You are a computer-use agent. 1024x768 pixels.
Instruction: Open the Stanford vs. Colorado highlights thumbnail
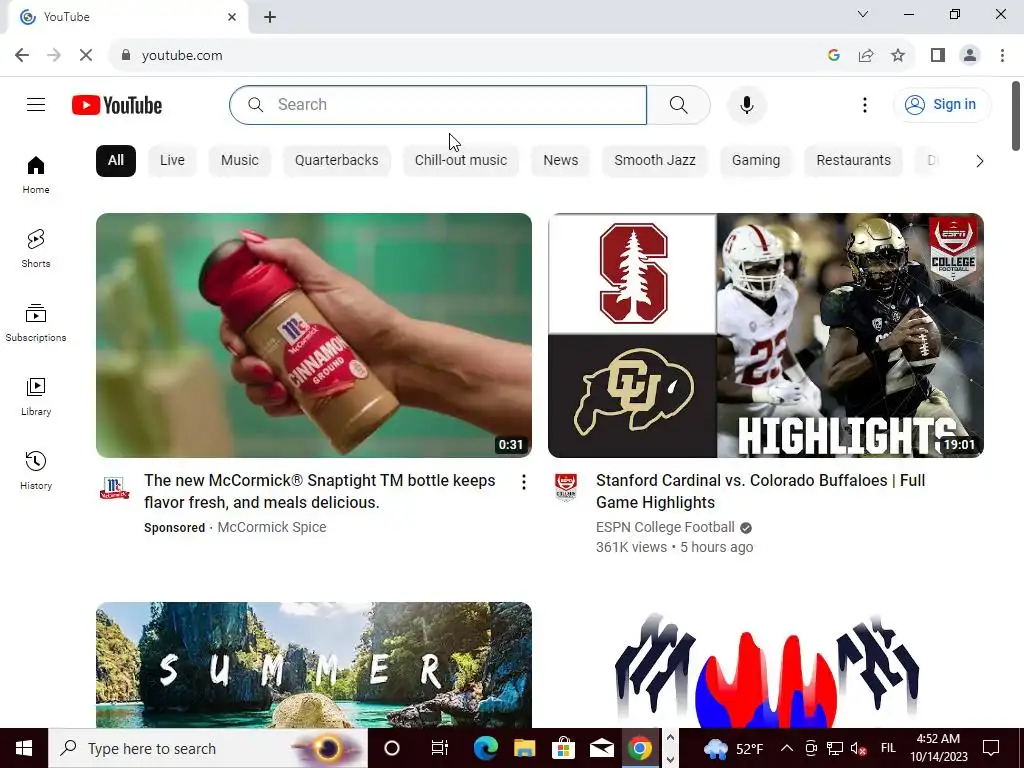pos(765,335)
